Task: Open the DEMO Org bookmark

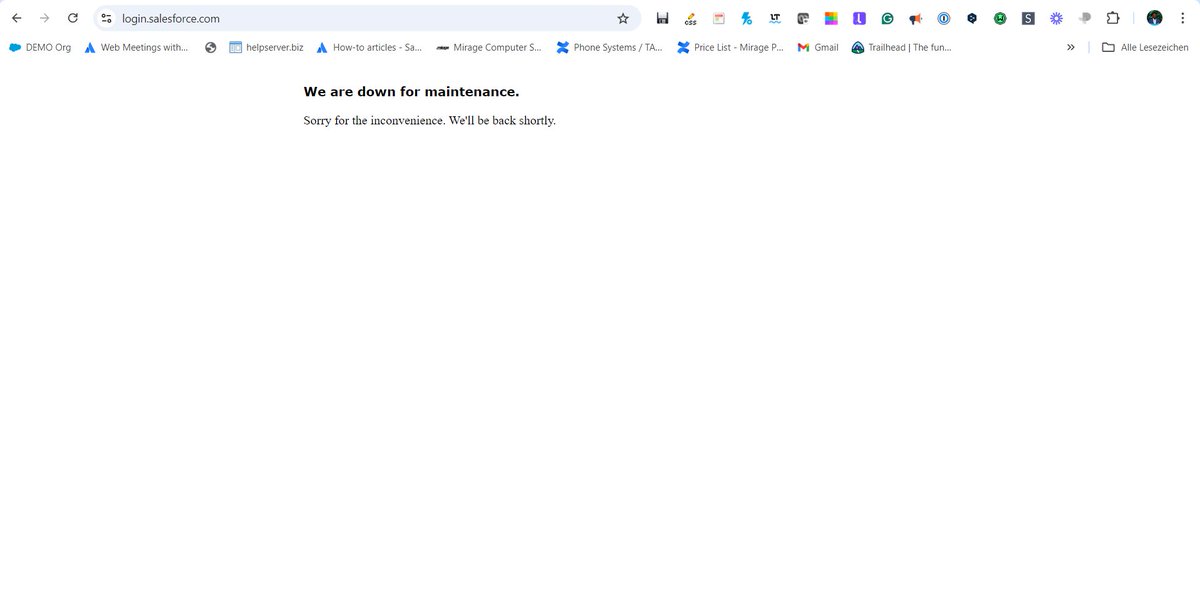Action: coord(39,47)
